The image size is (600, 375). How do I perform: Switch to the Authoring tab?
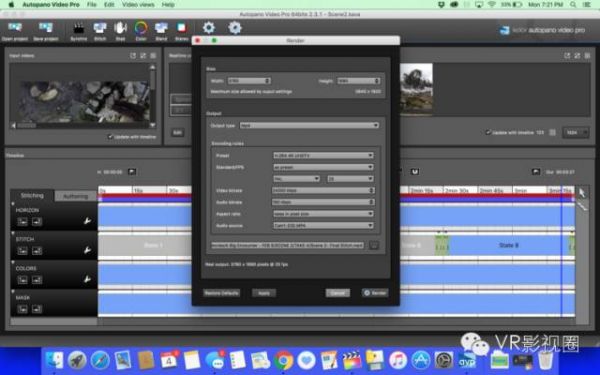click(75, 196)
